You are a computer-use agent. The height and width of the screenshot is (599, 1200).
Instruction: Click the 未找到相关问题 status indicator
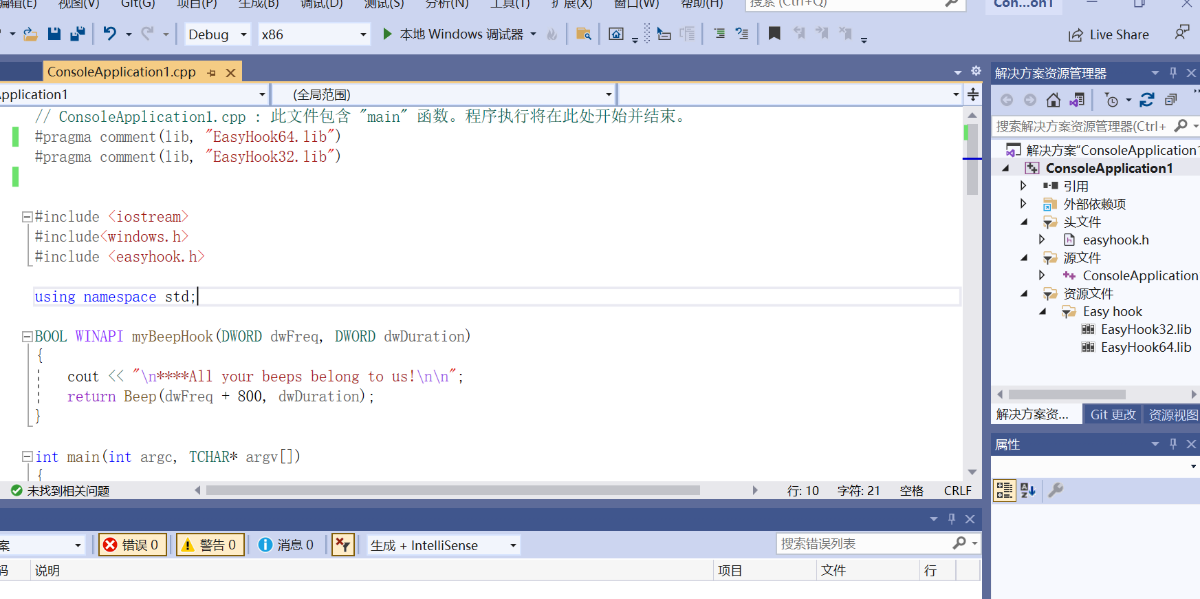[60, 490]
